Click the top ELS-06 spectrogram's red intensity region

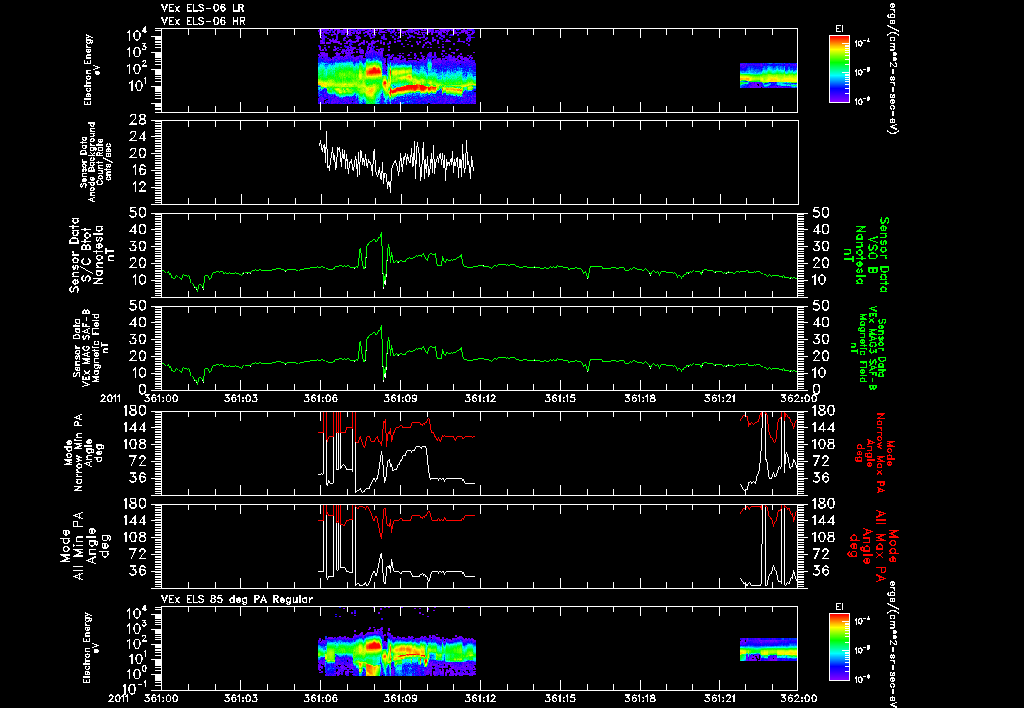[374, 71]
